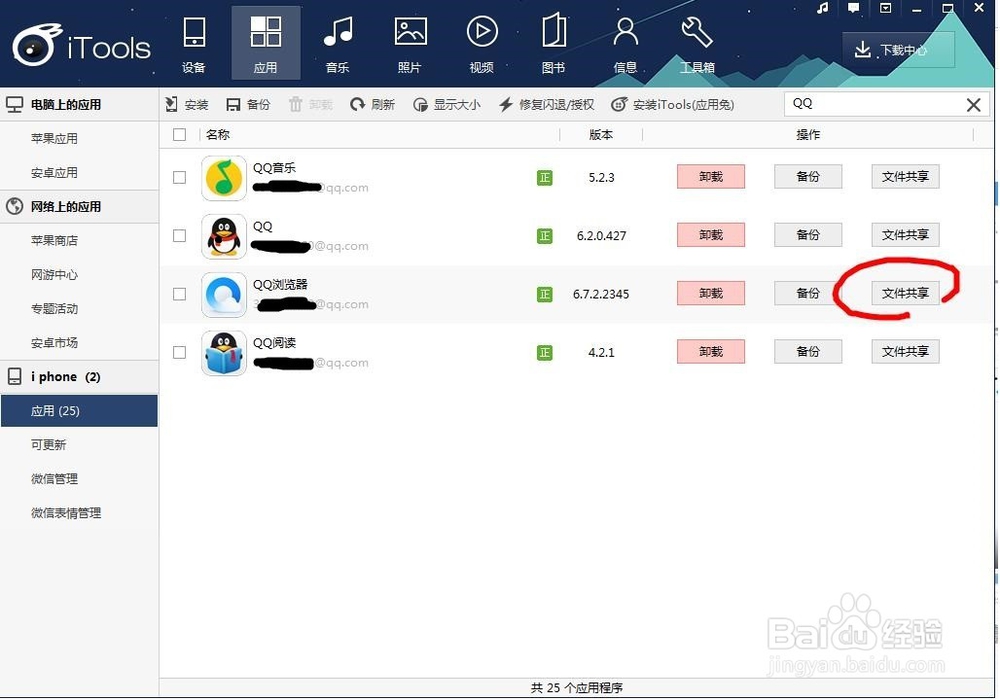This screenshot has height=700, width=1000.
Task: Collapse the 网络上的应用 sidebar group
Action: (79, 207)
